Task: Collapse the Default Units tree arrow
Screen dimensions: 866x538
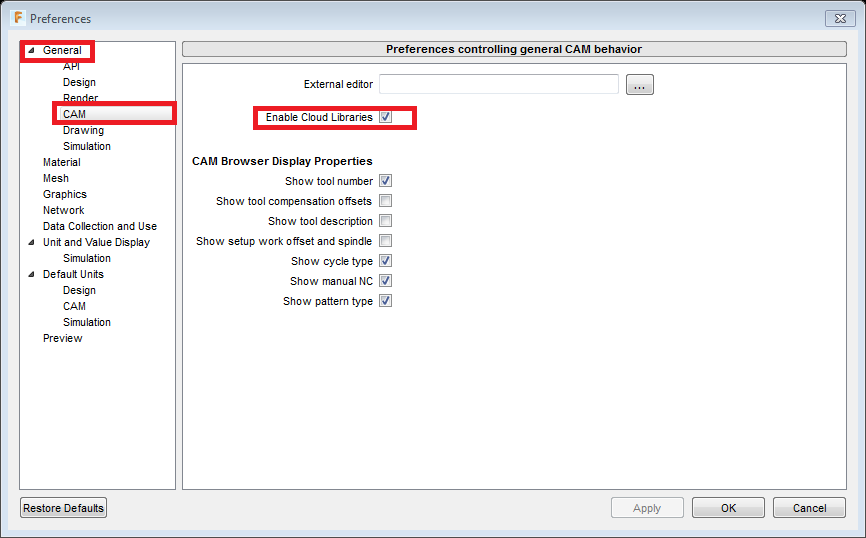Action: coord(31,275)
